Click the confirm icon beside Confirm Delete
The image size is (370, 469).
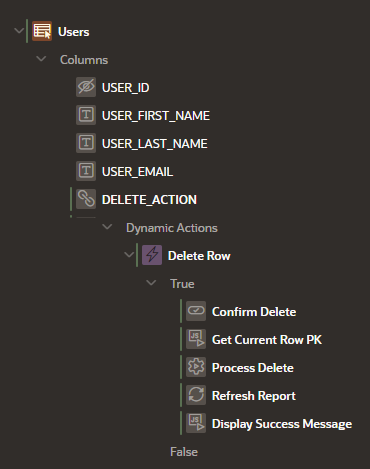[x=196, y=311]
